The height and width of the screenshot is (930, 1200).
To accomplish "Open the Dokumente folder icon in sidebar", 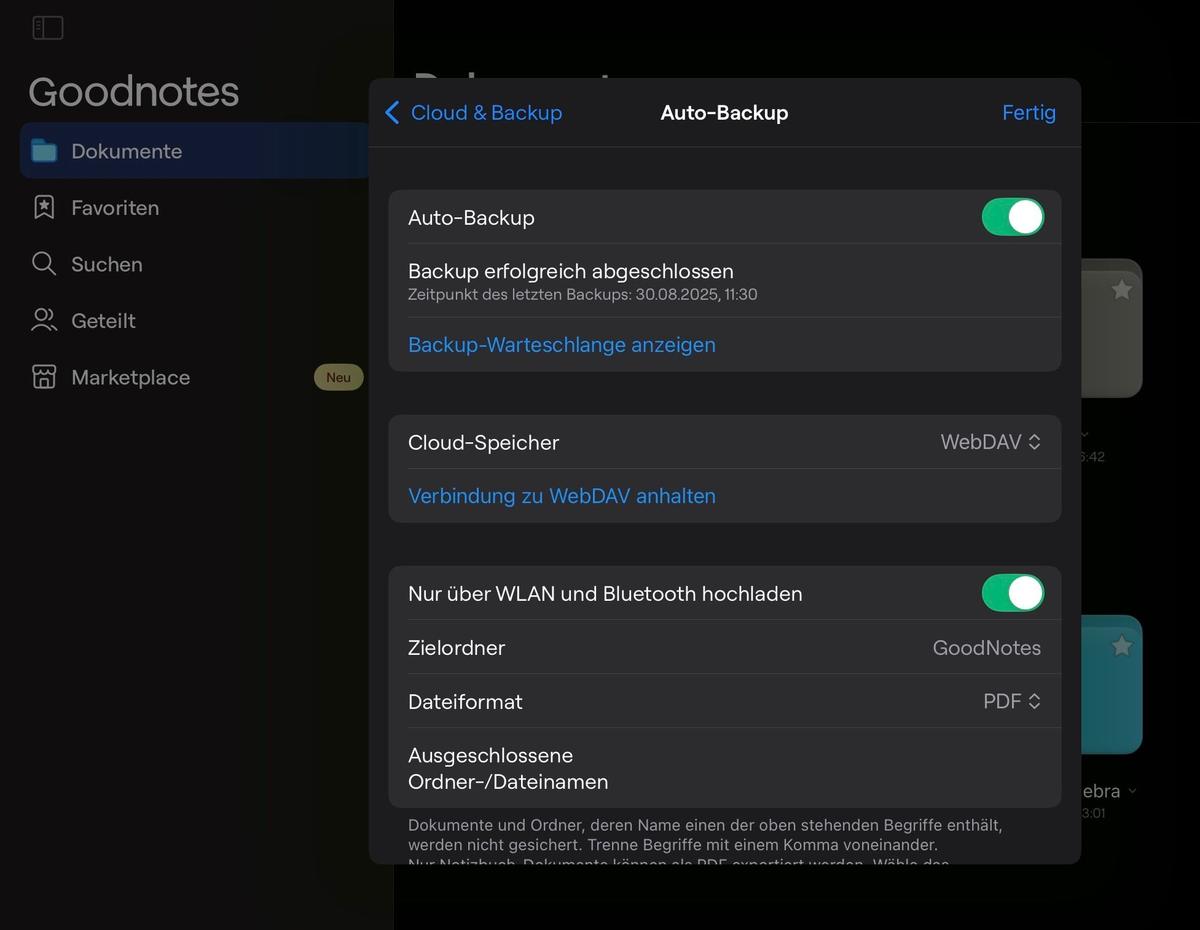I will pyautogui.click(x=44, y=151).
